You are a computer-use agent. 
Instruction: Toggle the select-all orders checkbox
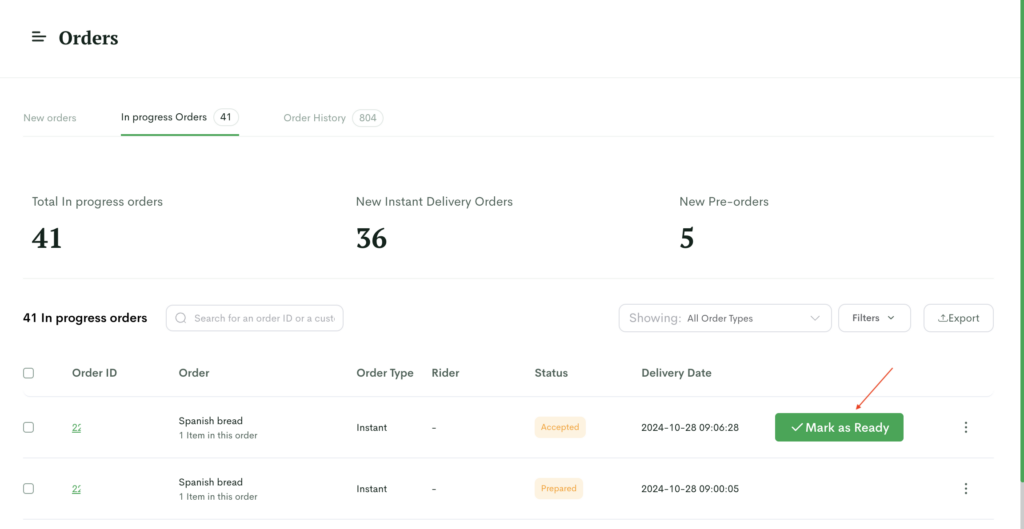(x=29, y=373)
